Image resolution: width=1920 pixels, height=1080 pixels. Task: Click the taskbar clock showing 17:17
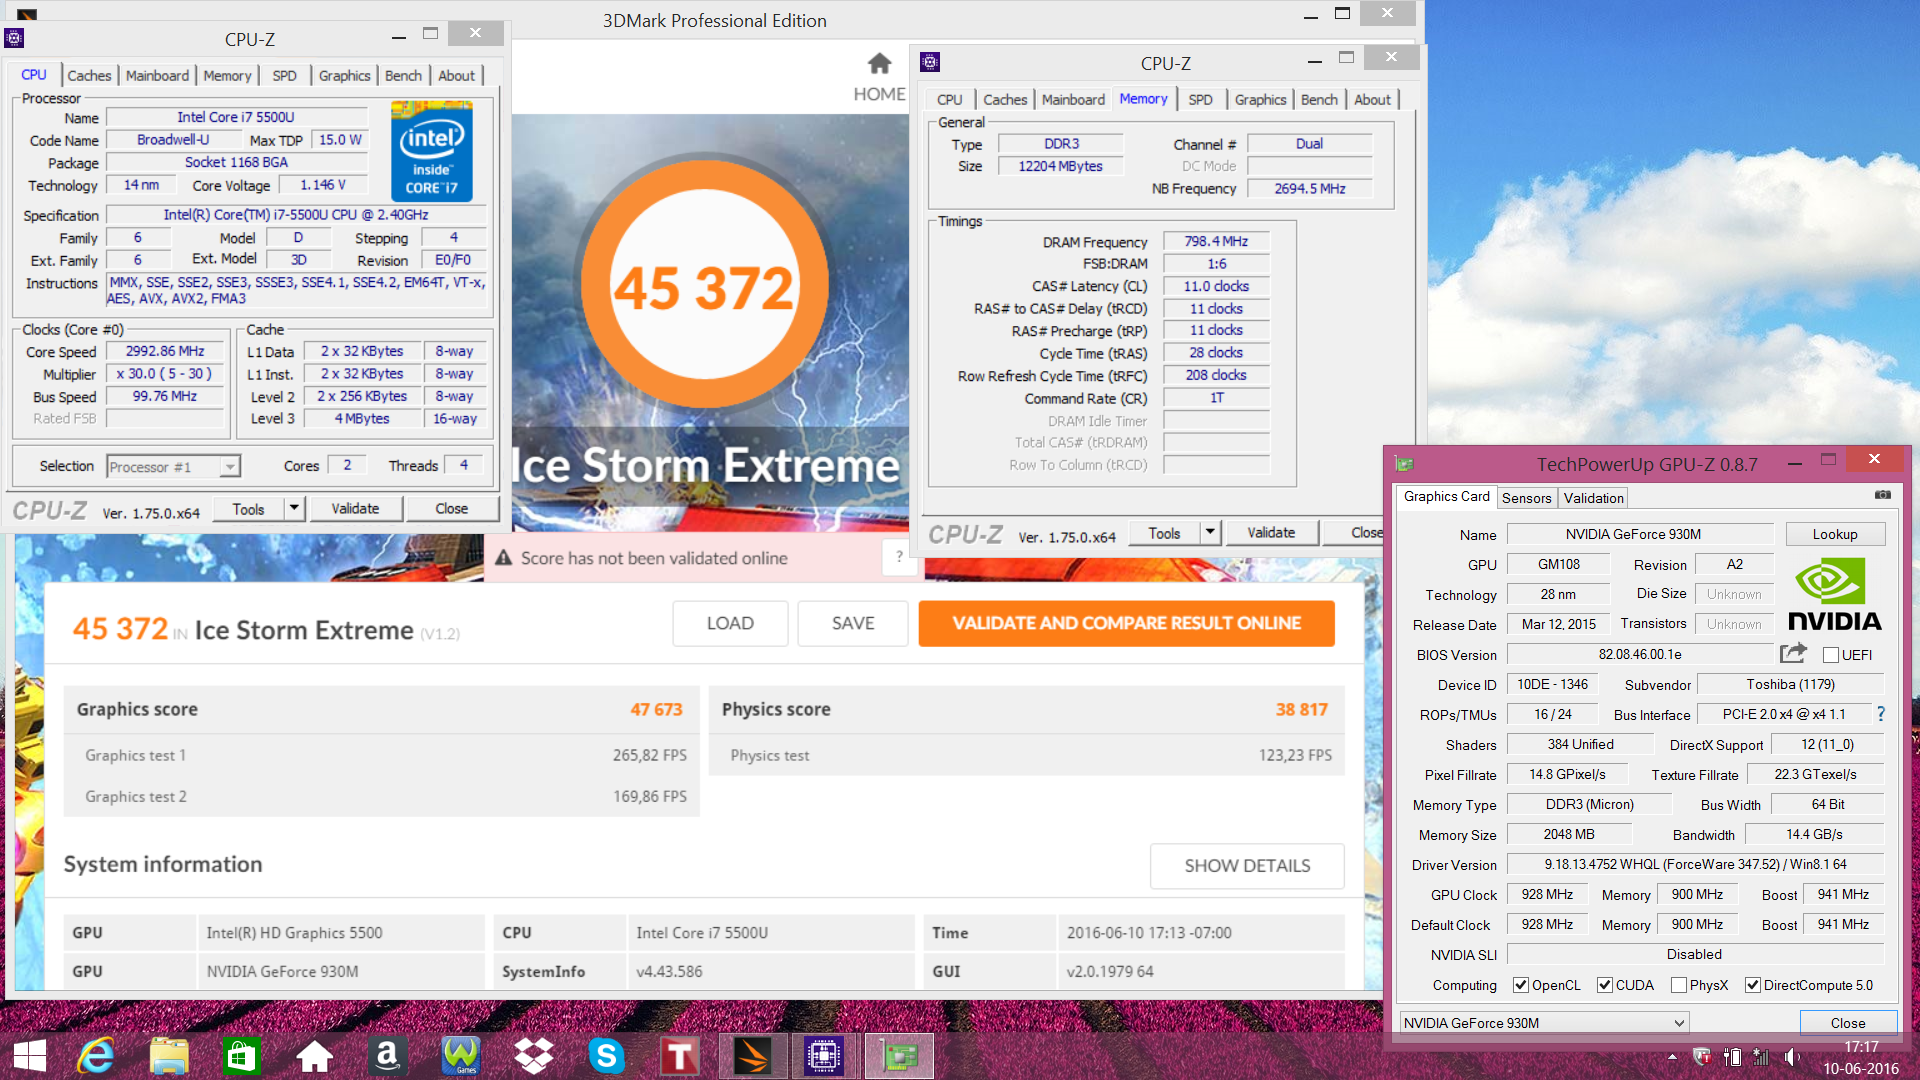click(1860, 1047)
